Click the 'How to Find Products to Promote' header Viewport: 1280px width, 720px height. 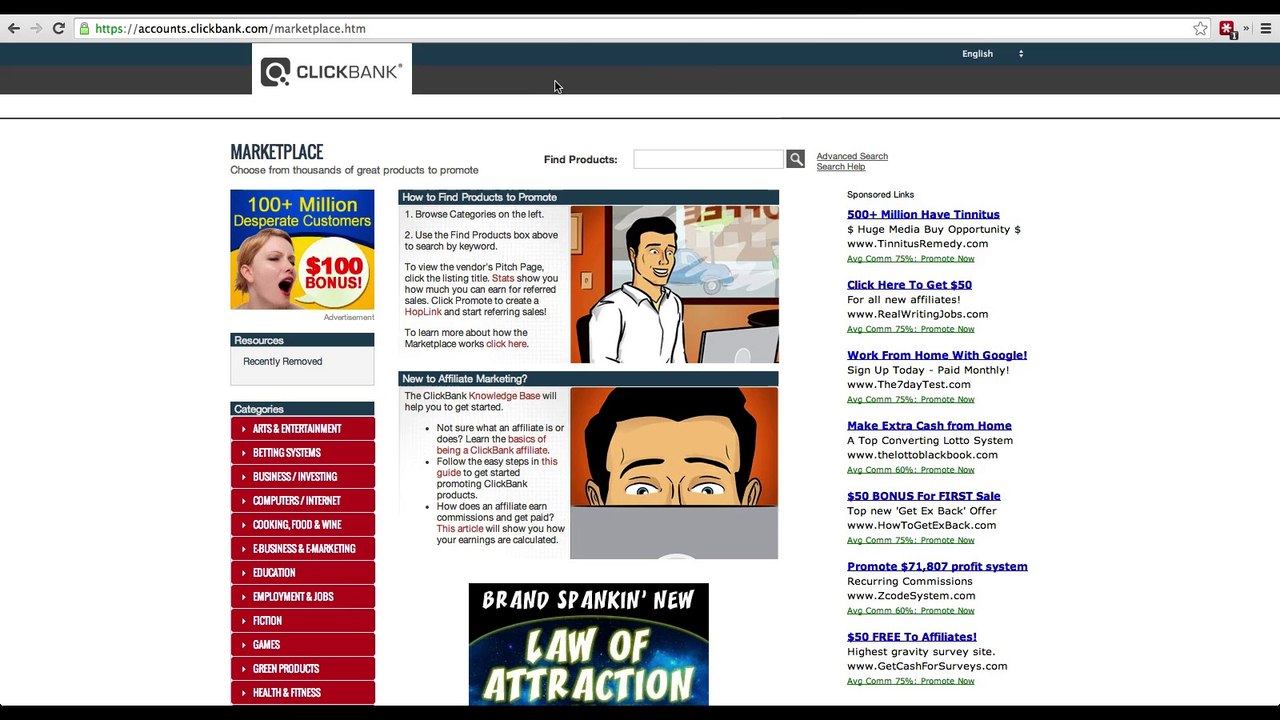[588, 197]
